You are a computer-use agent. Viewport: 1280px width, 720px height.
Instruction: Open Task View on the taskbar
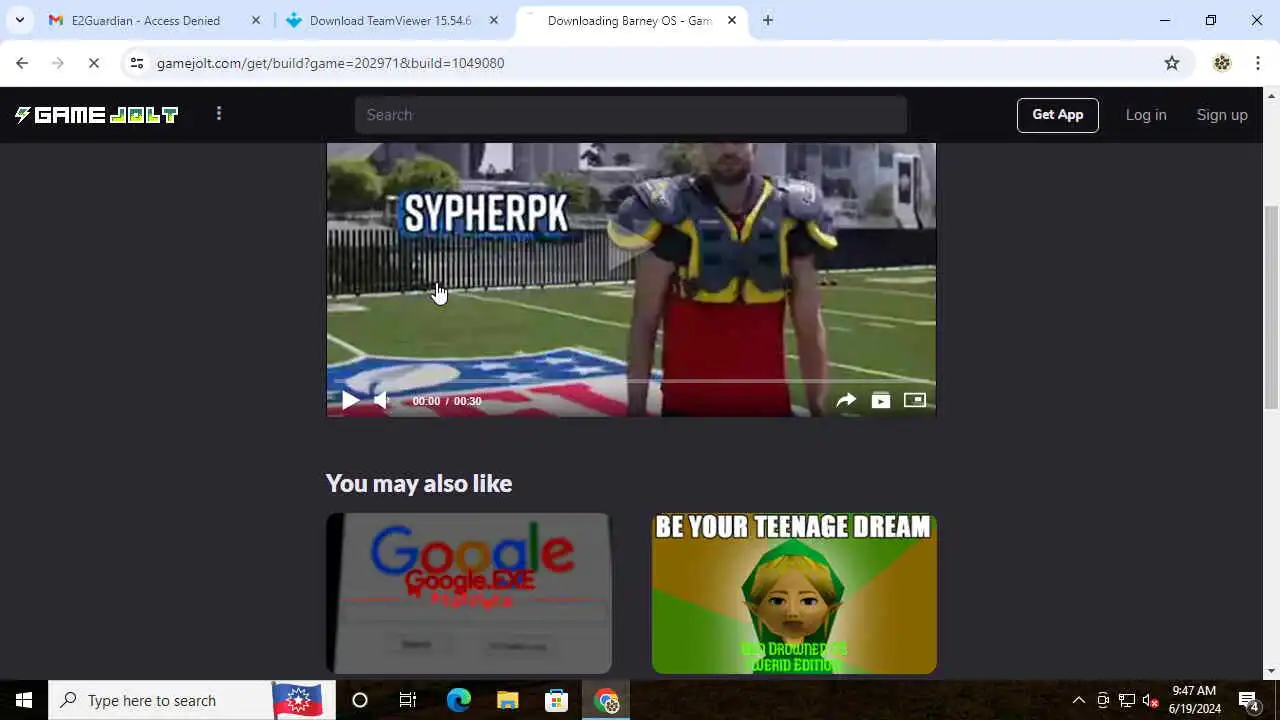(x=408, y=700)
